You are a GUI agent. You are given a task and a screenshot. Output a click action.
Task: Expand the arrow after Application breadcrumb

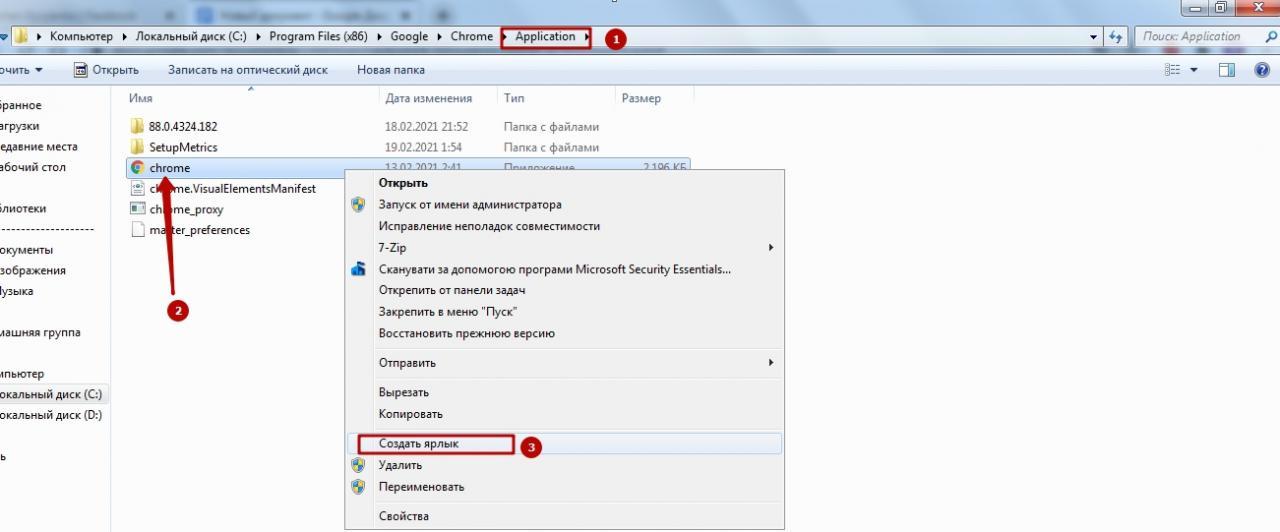pos(586,37)
